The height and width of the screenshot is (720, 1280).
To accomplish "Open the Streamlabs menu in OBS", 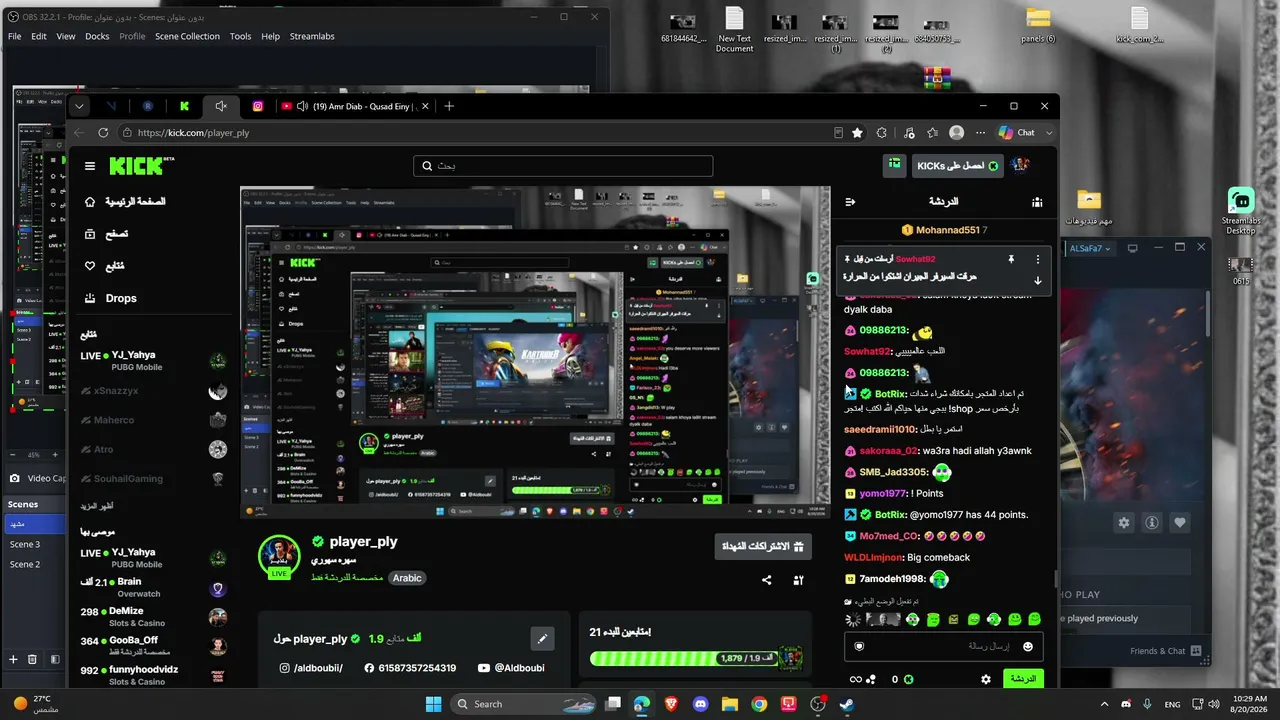I will pos(312,36).
